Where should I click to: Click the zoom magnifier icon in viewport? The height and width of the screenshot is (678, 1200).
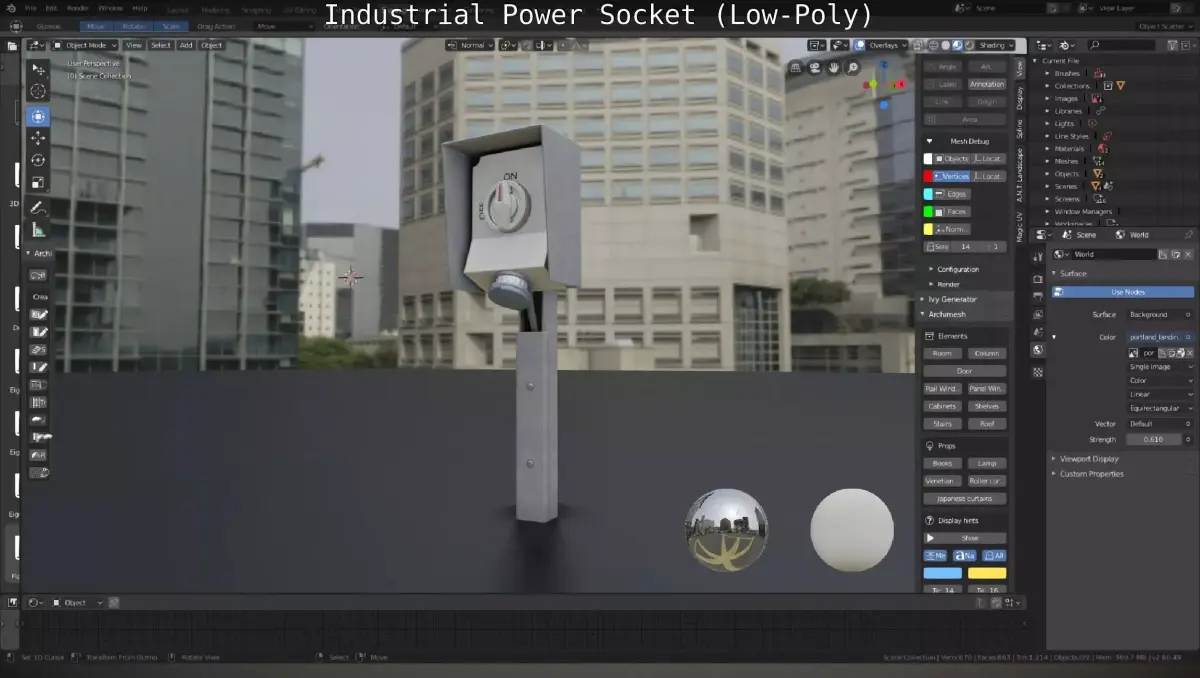point(852,68)
